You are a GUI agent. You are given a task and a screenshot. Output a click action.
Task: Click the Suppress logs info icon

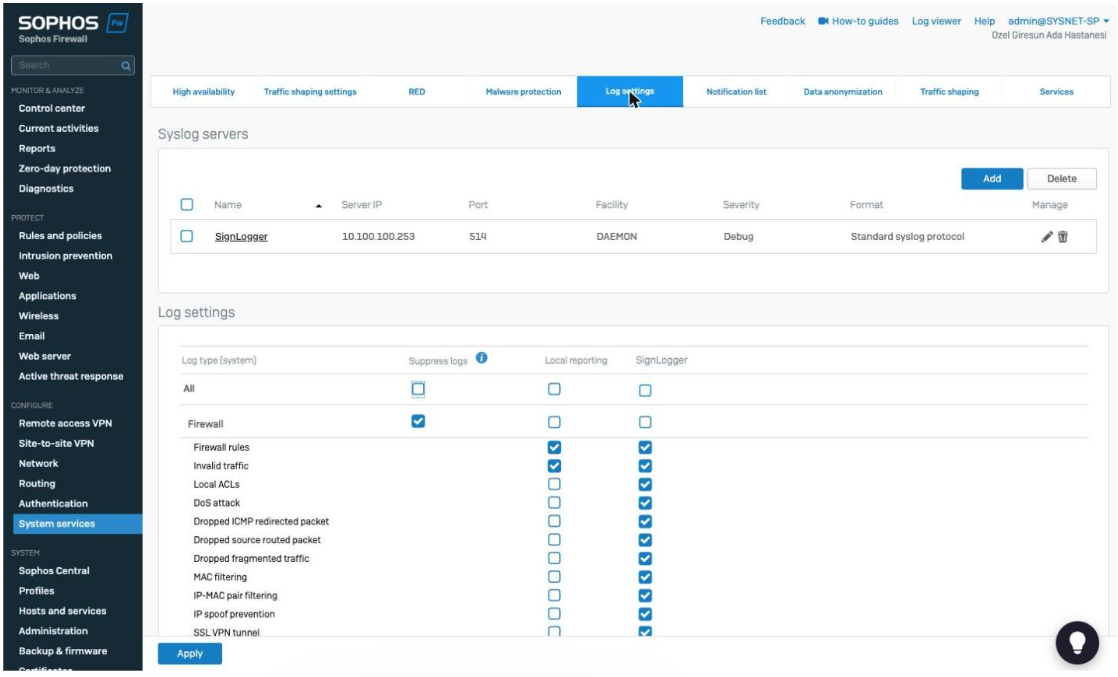tap(482, 358)
